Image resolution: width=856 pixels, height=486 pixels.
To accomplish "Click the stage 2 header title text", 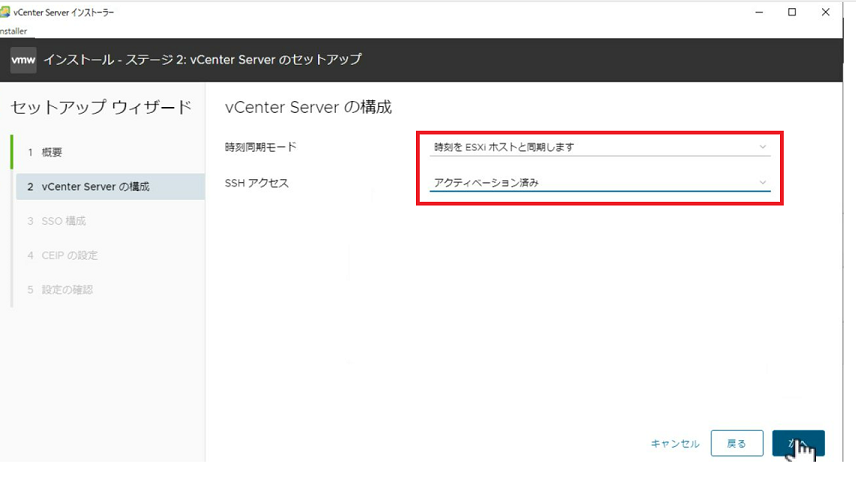I will coord(203,60).
